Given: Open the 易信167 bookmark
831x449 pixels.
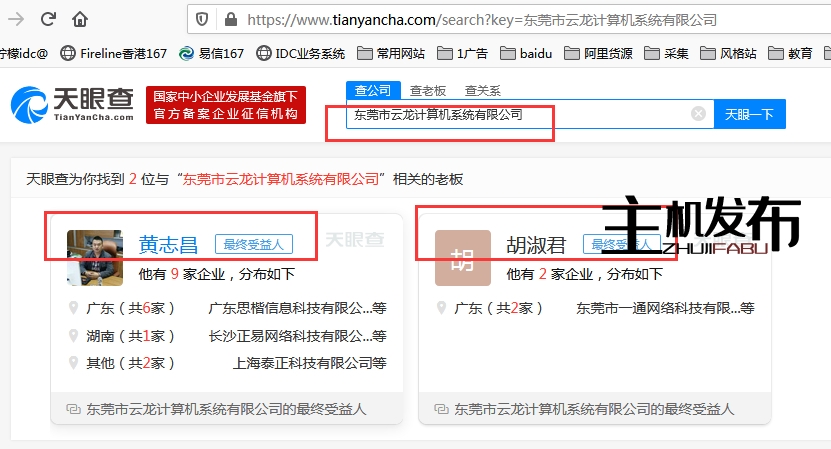Looking at the screenshot, I should [x=213, y=53].
